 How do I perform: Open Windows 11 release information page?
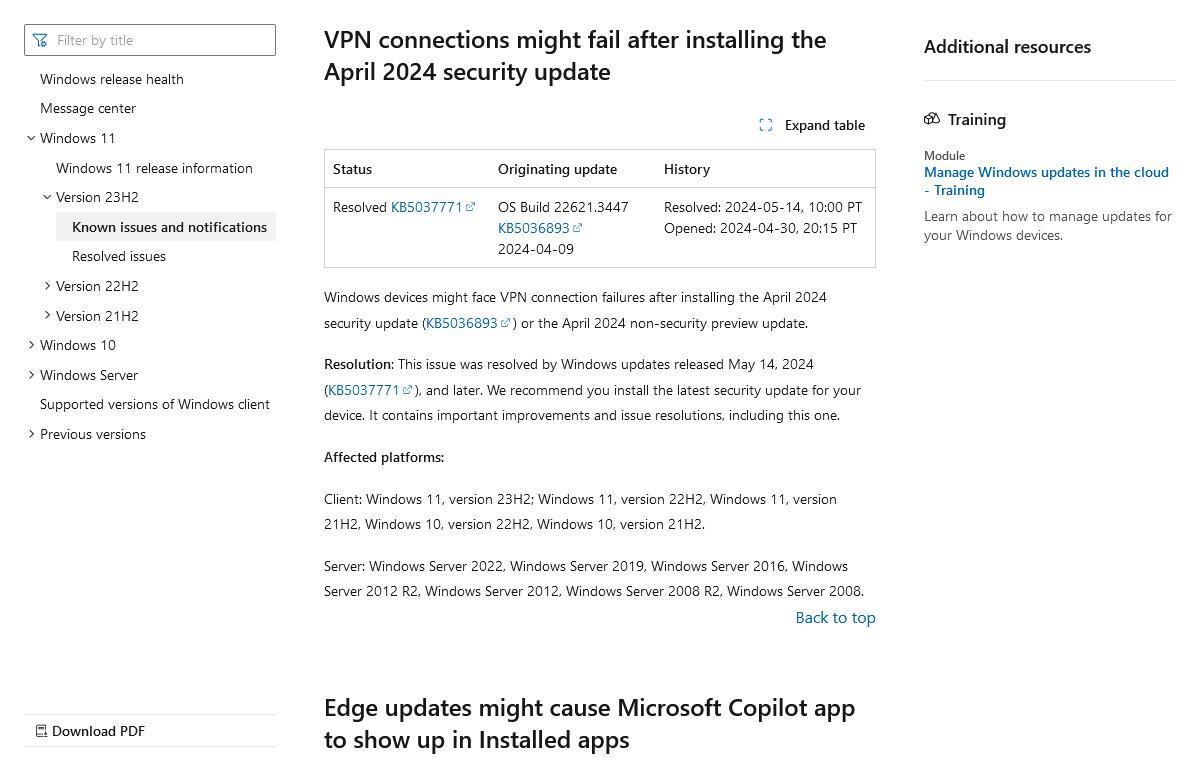(x=154, y=168)
